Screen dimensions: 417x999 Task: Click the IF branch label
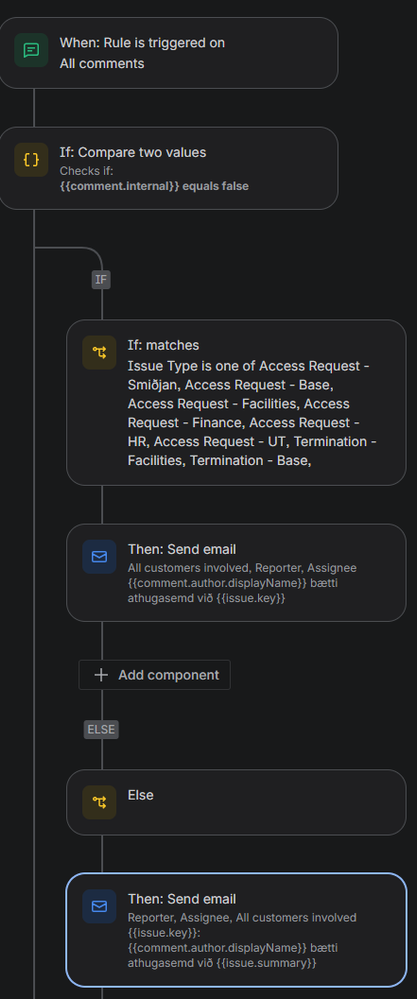point(101,280)
